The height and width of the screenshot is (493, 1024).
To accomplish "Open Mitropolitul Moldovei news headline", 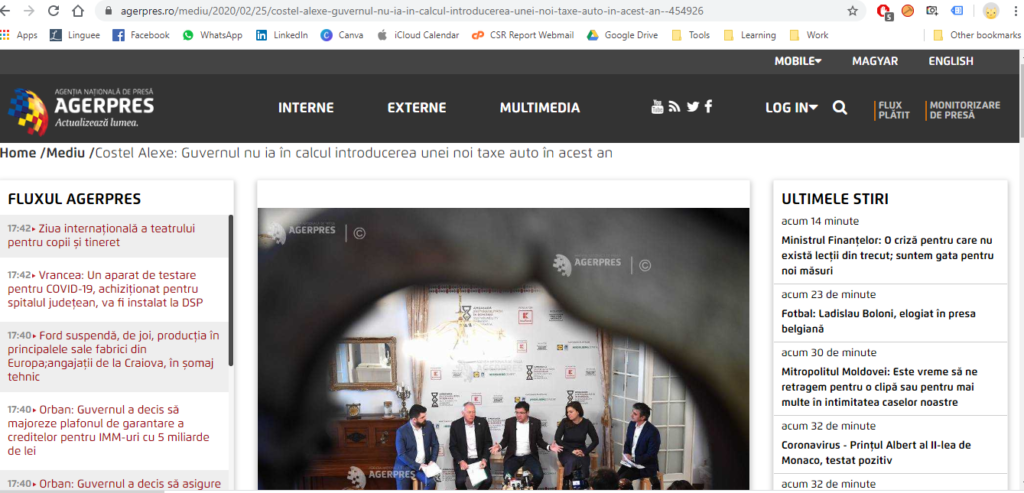I will pos(879,387).
